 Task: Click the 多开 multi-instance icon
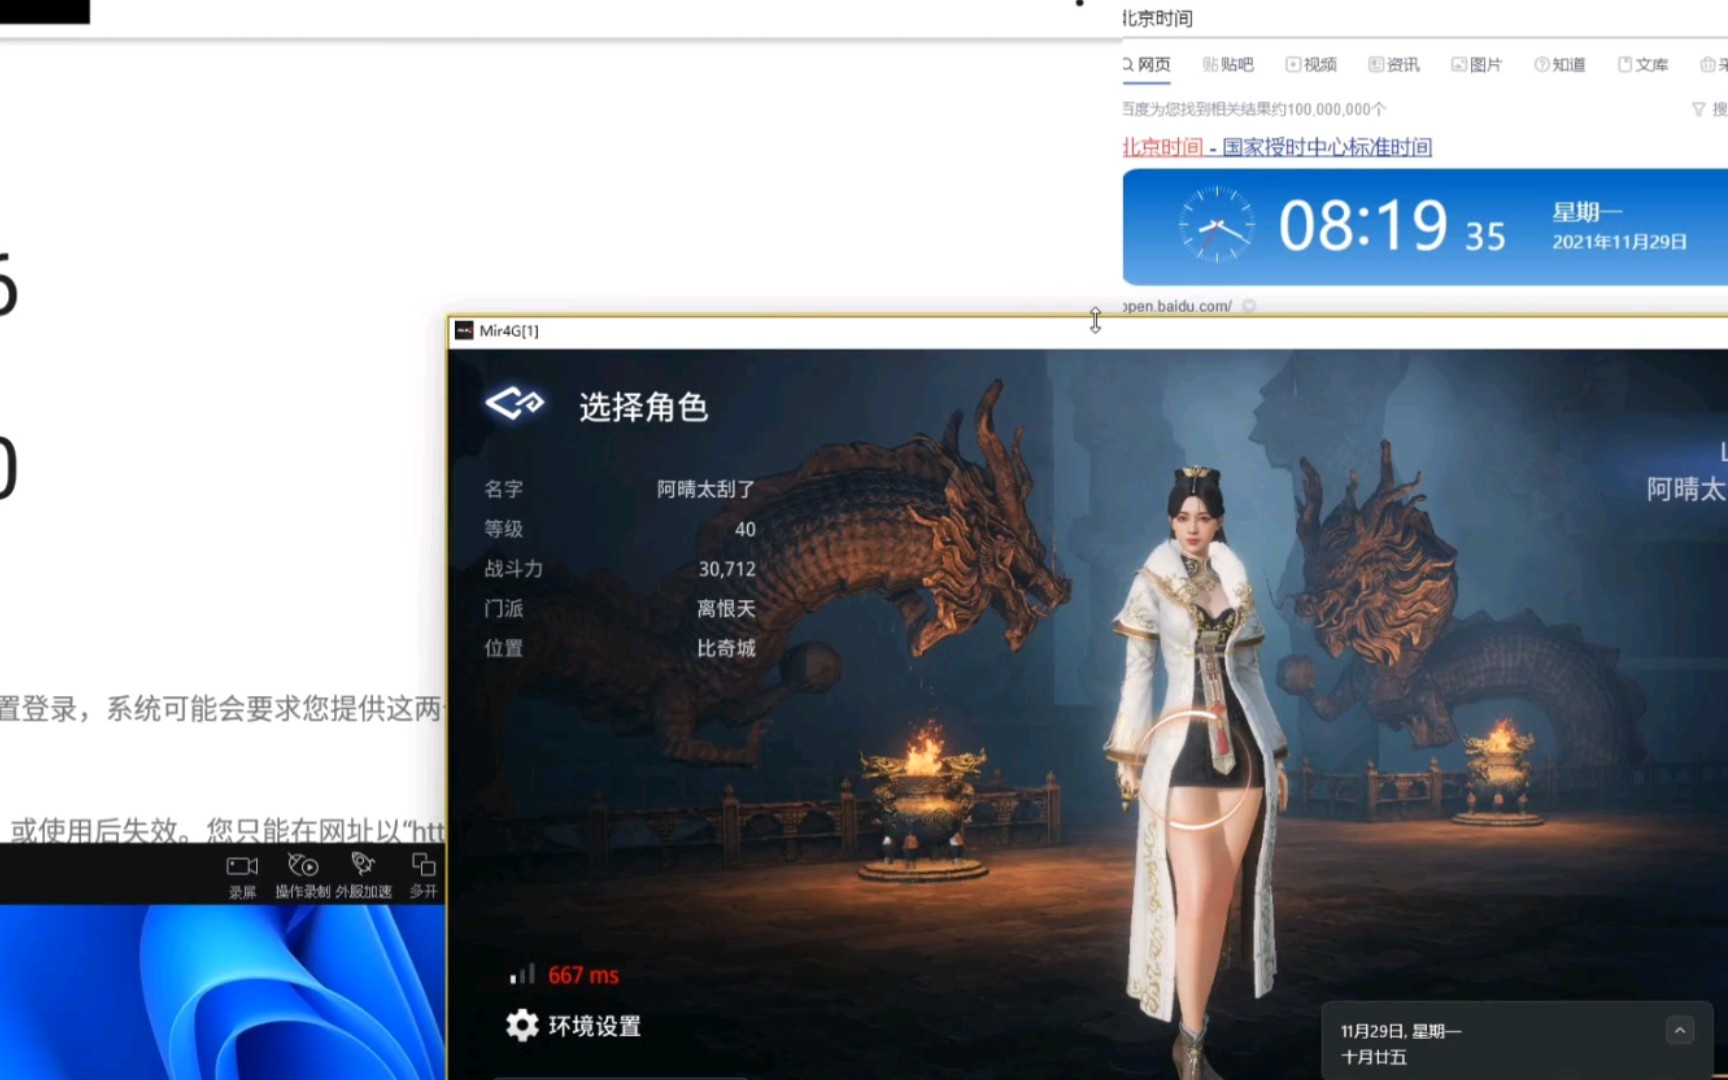[423, 864]
